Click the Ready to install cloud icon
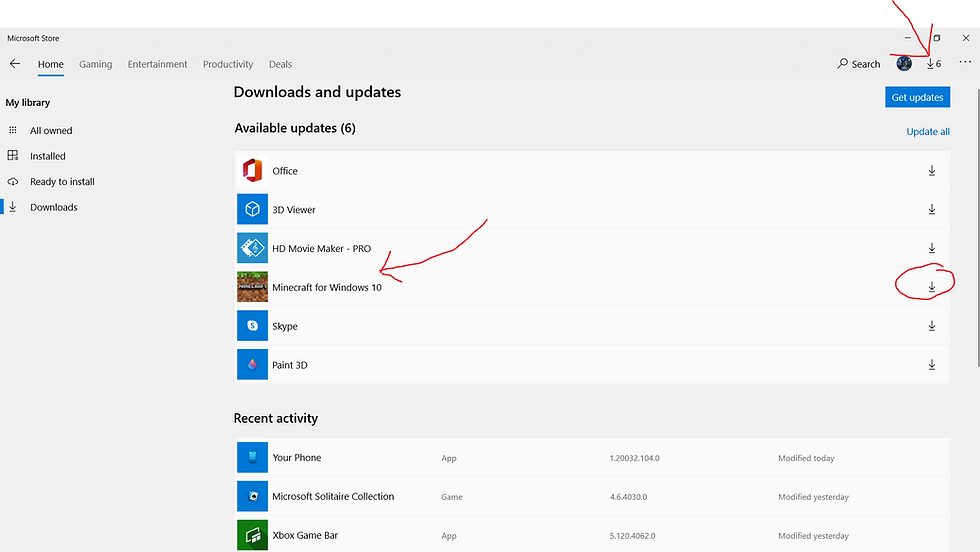Viewport: 980px width, 552px height. [x=12, y=181]
